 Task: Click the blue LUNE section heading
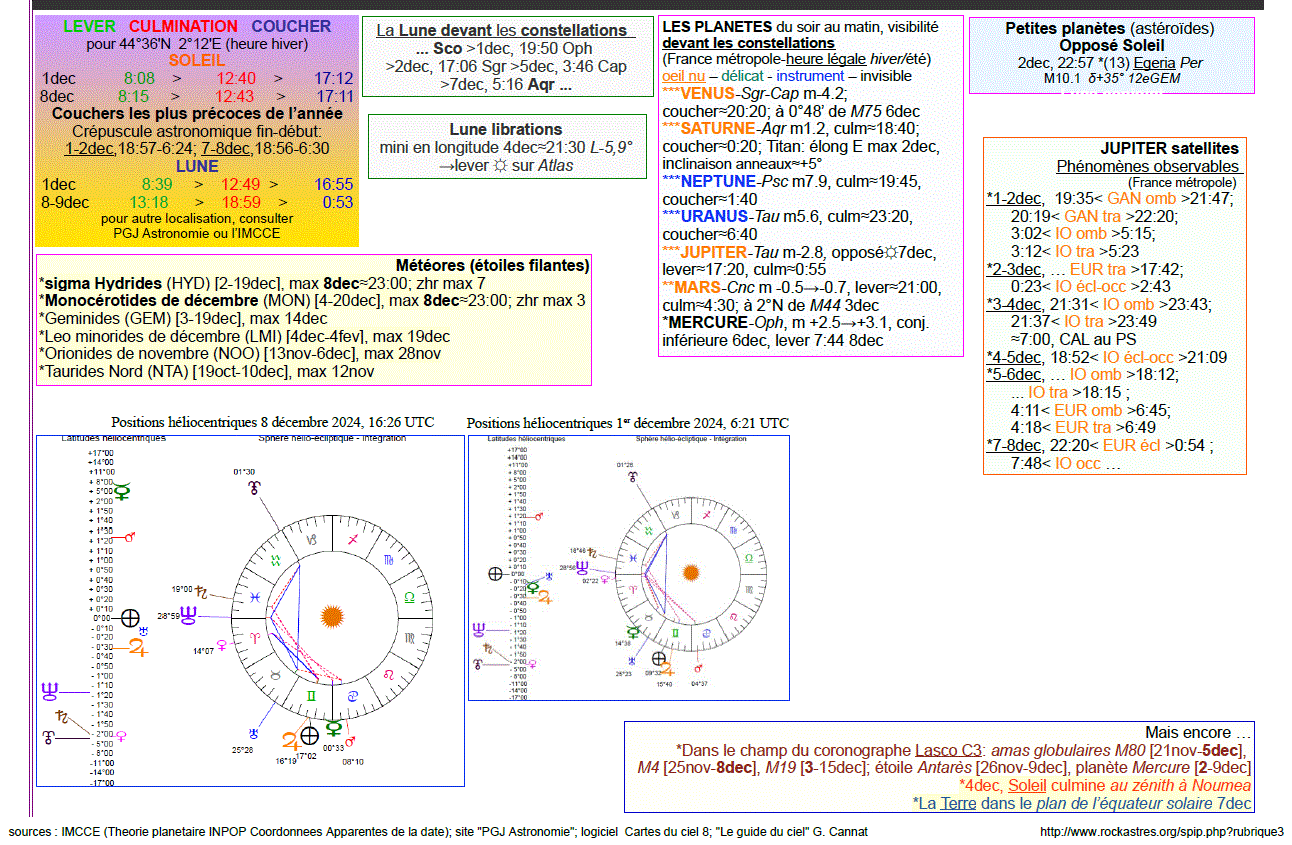pyautogui.click(x=197, y=166)
